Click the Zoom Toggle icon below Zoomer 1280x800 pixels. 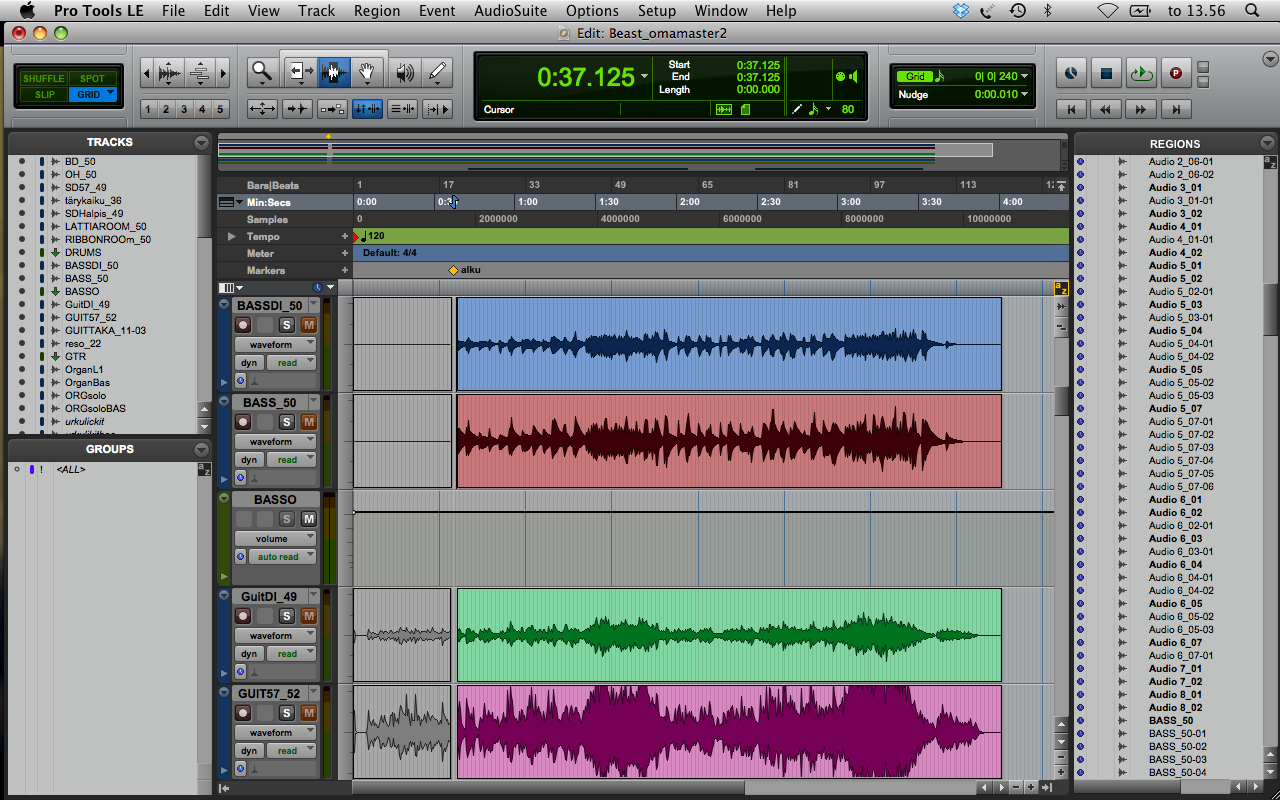[x=262, y=109]
